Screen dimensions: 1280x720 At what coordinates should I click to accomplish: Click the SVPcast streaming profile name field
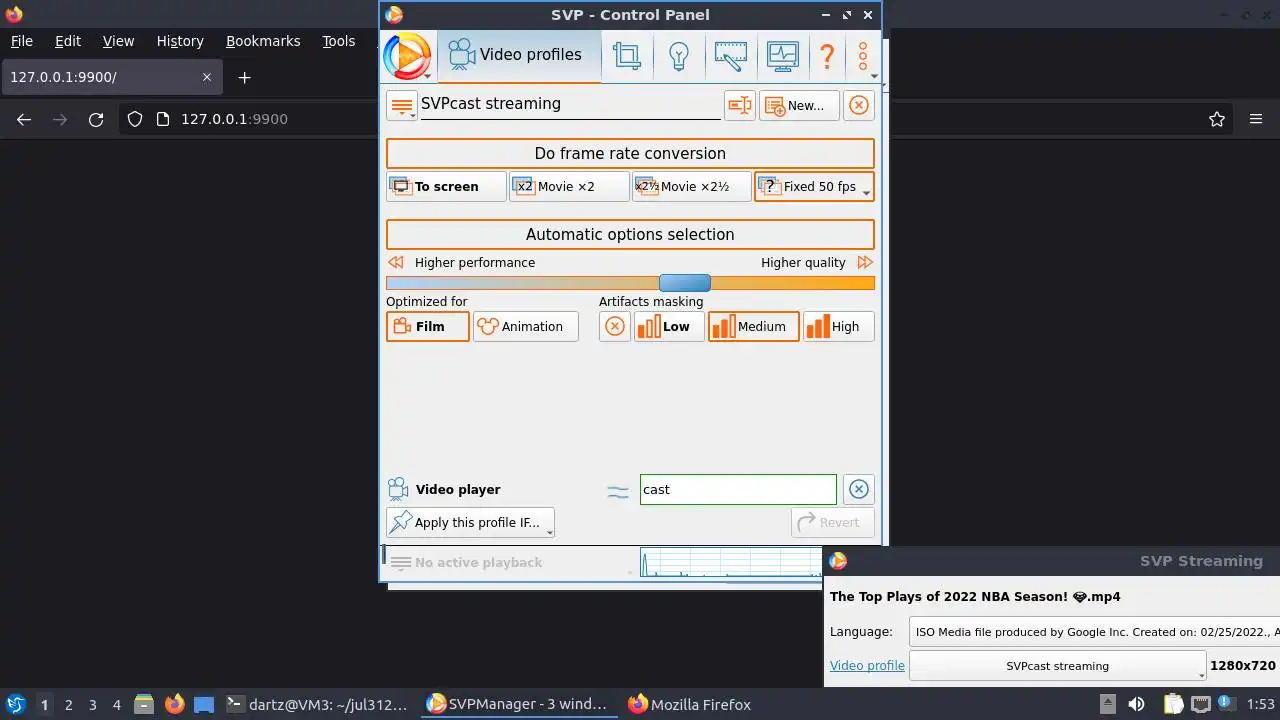click(x=570, y=104)
